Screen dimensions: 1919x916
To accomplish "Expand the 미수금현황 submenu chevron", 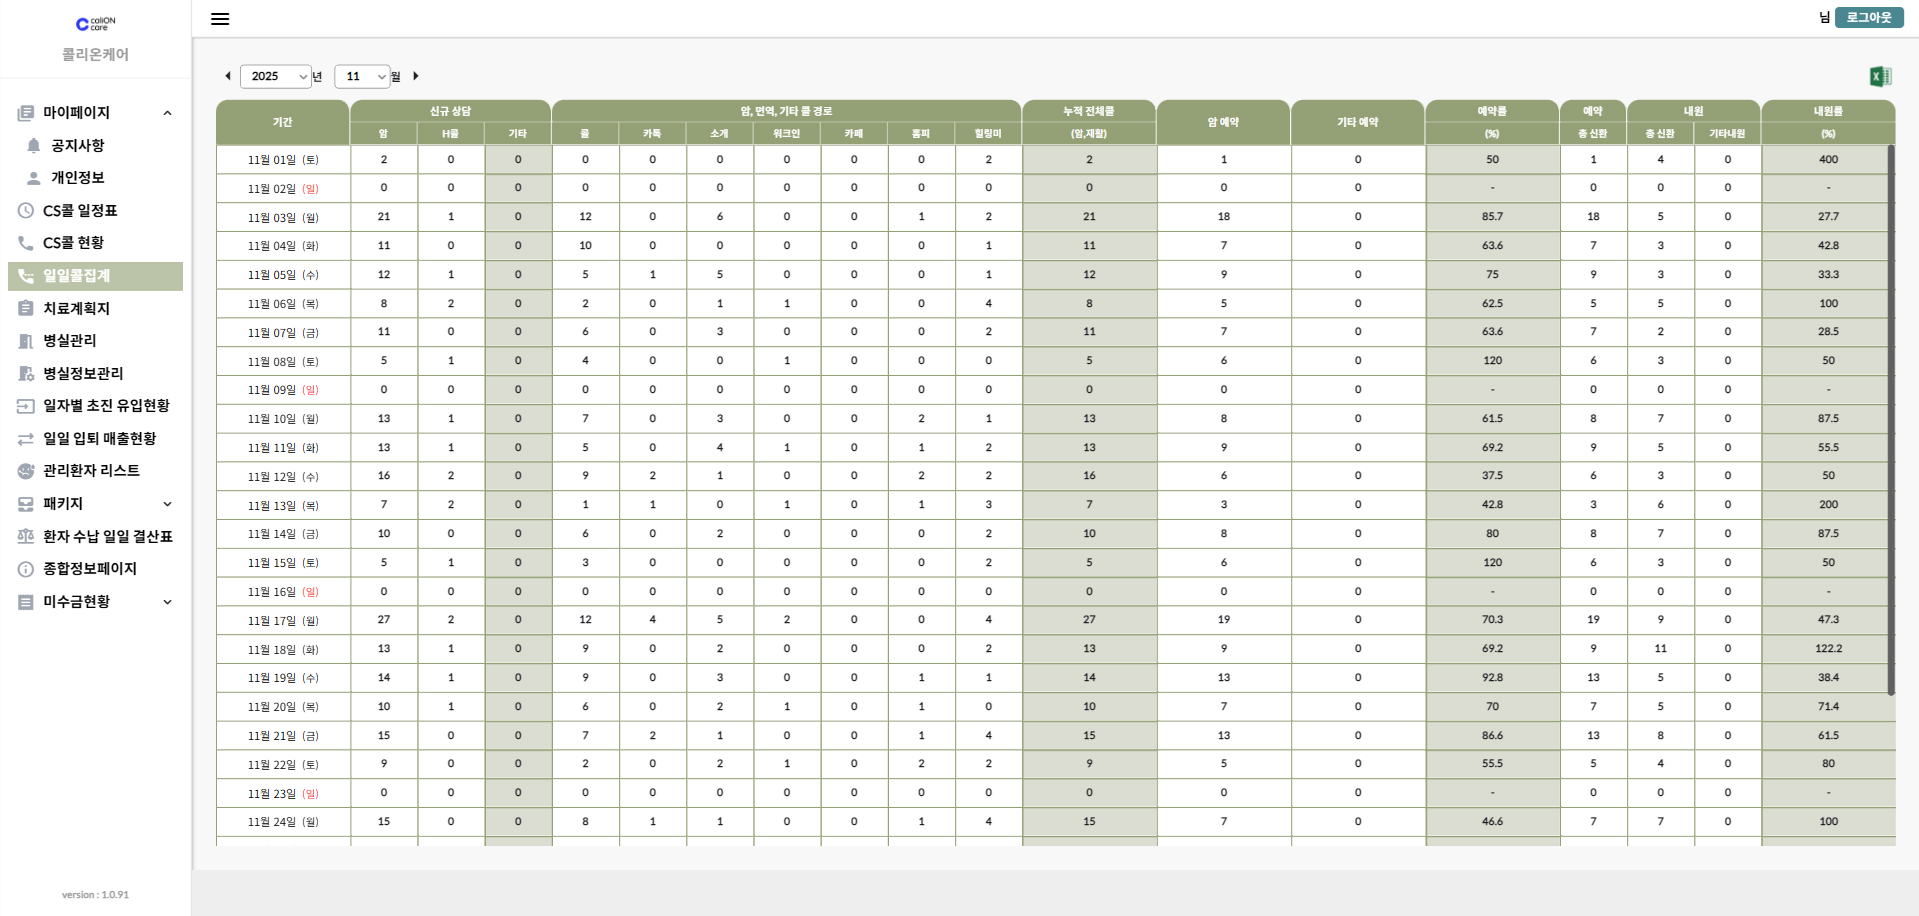I will 167,602.
